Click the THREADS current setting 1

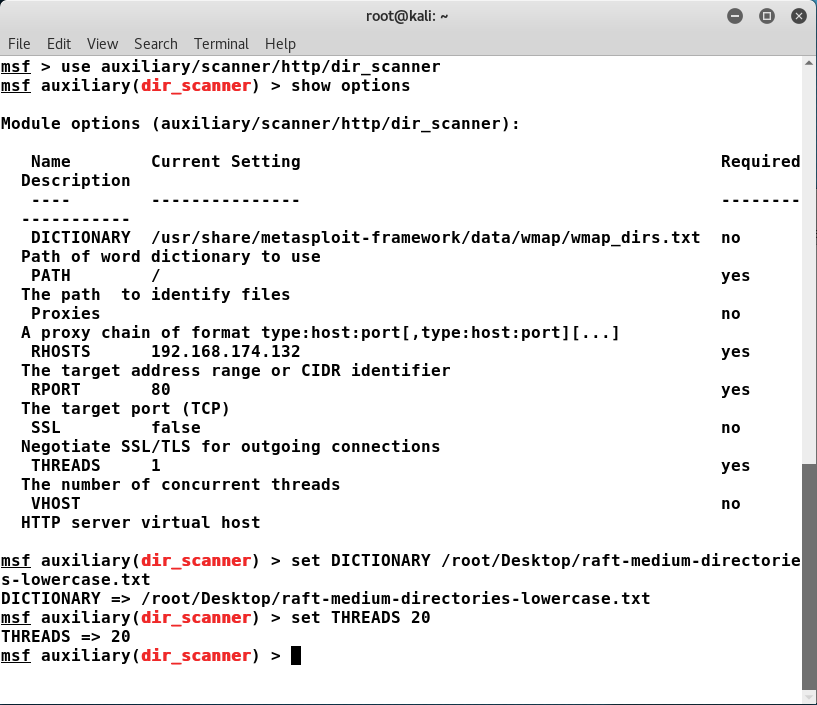click(156, 465)
